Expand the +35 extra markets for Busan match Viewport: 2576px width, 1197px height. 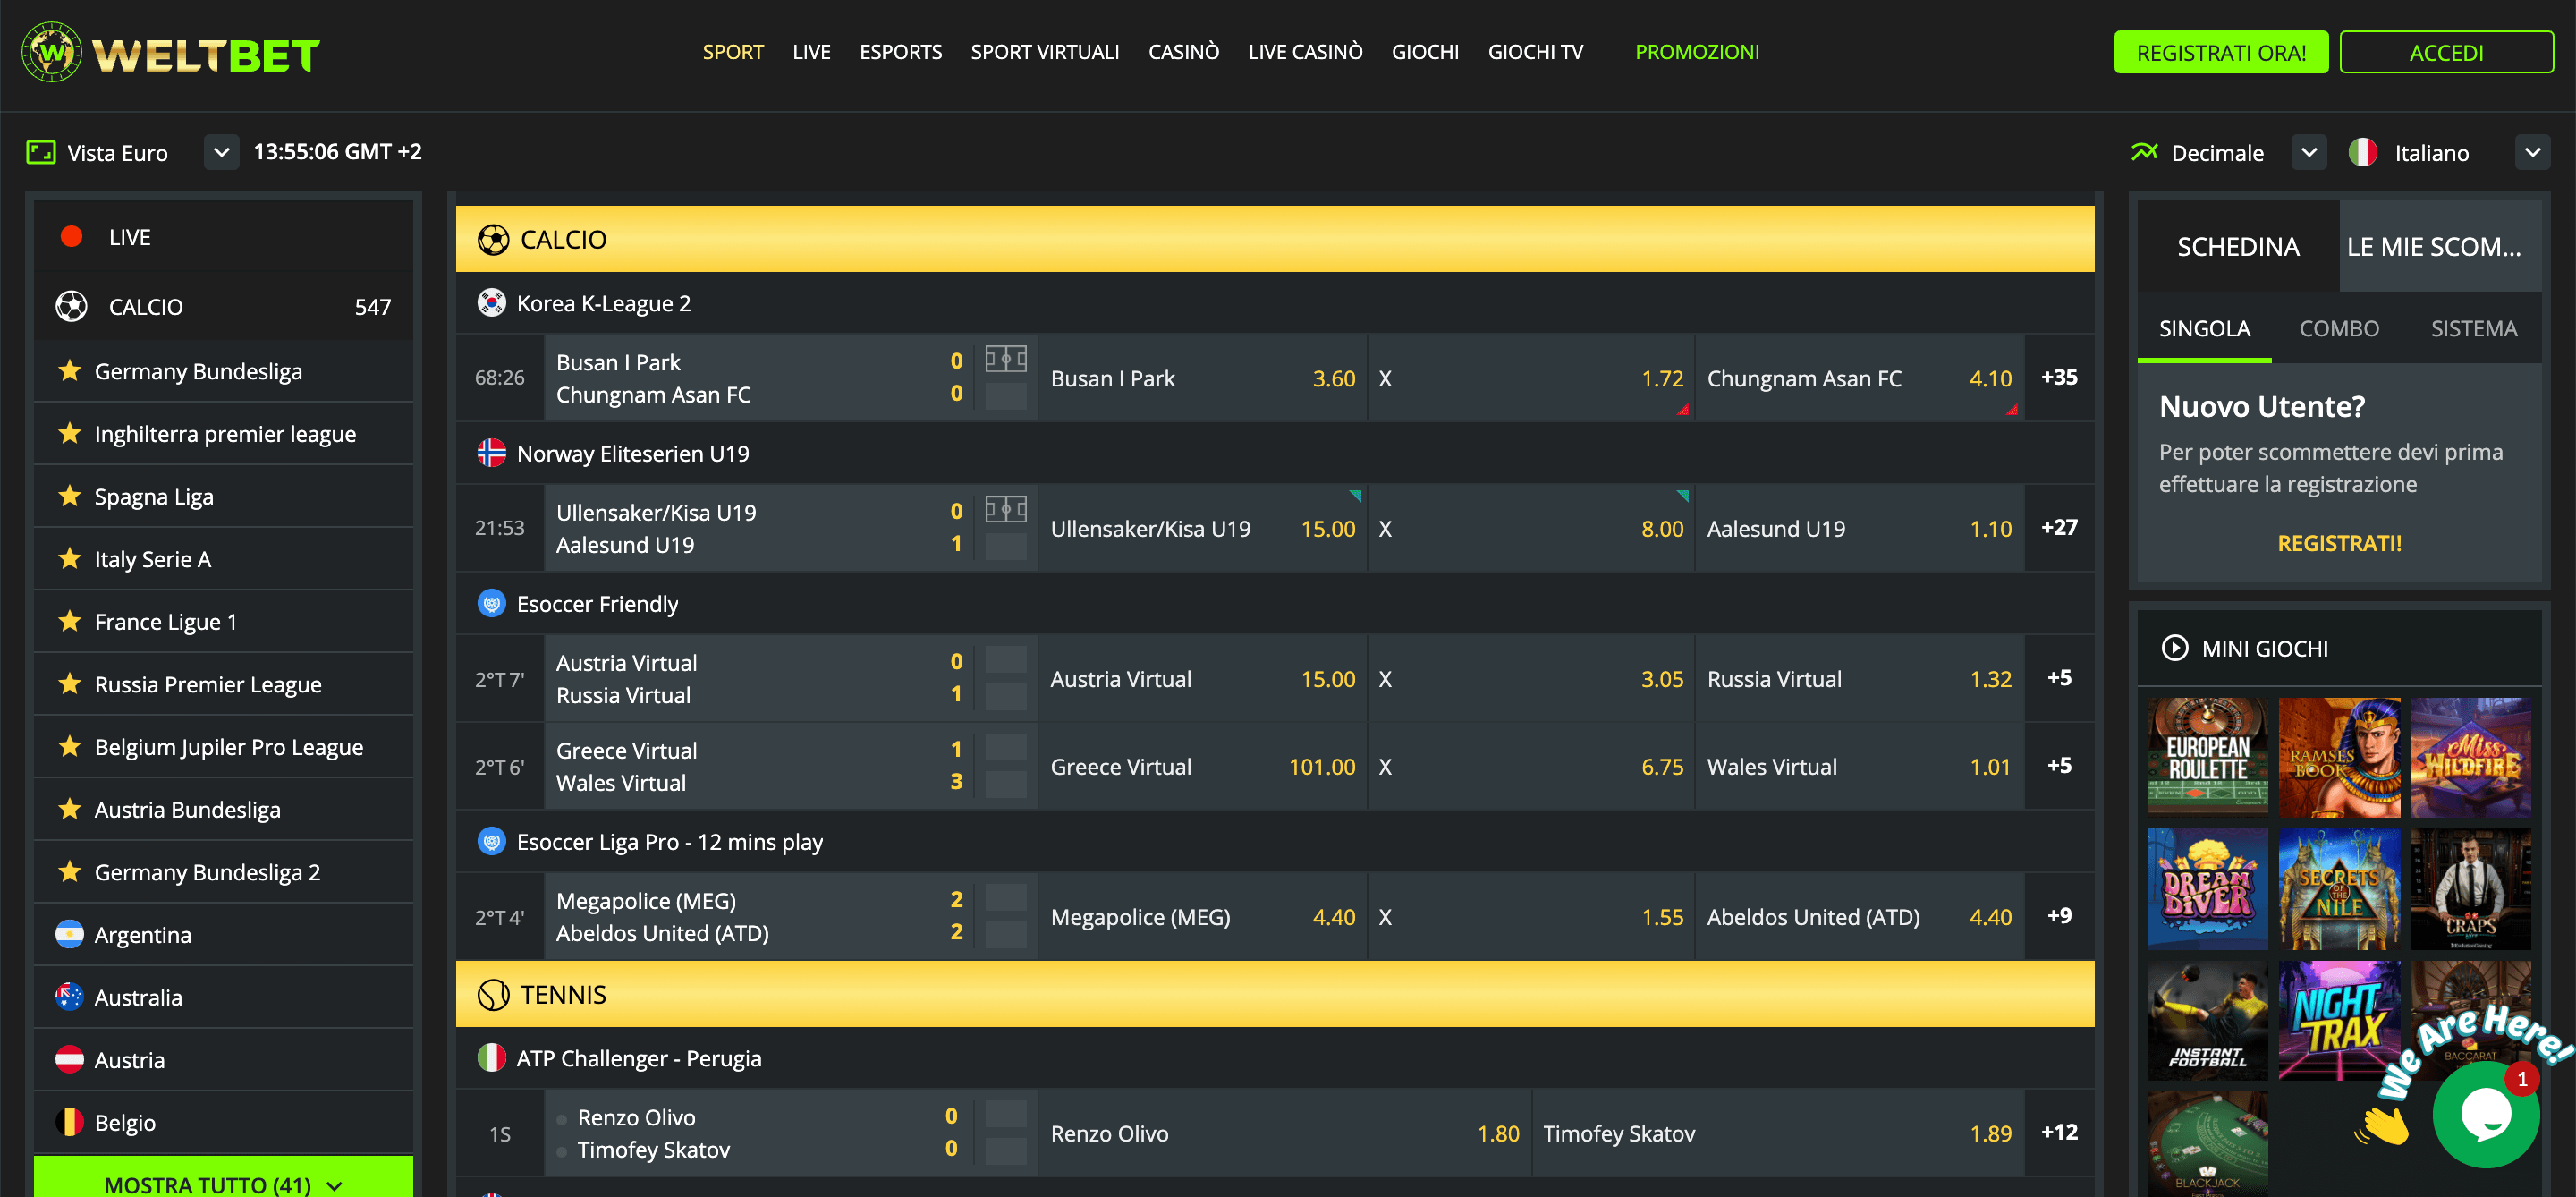(x=2058, y=378)
